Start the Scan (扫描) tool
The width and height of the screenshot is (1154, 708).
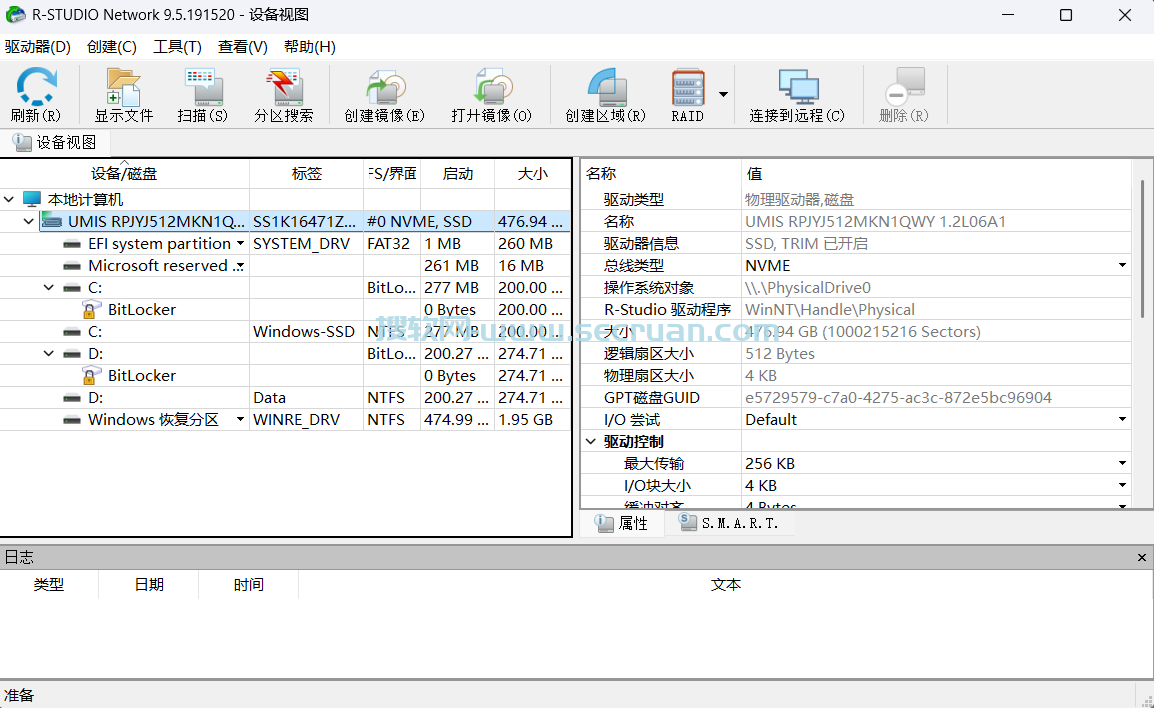pos(202,87)
